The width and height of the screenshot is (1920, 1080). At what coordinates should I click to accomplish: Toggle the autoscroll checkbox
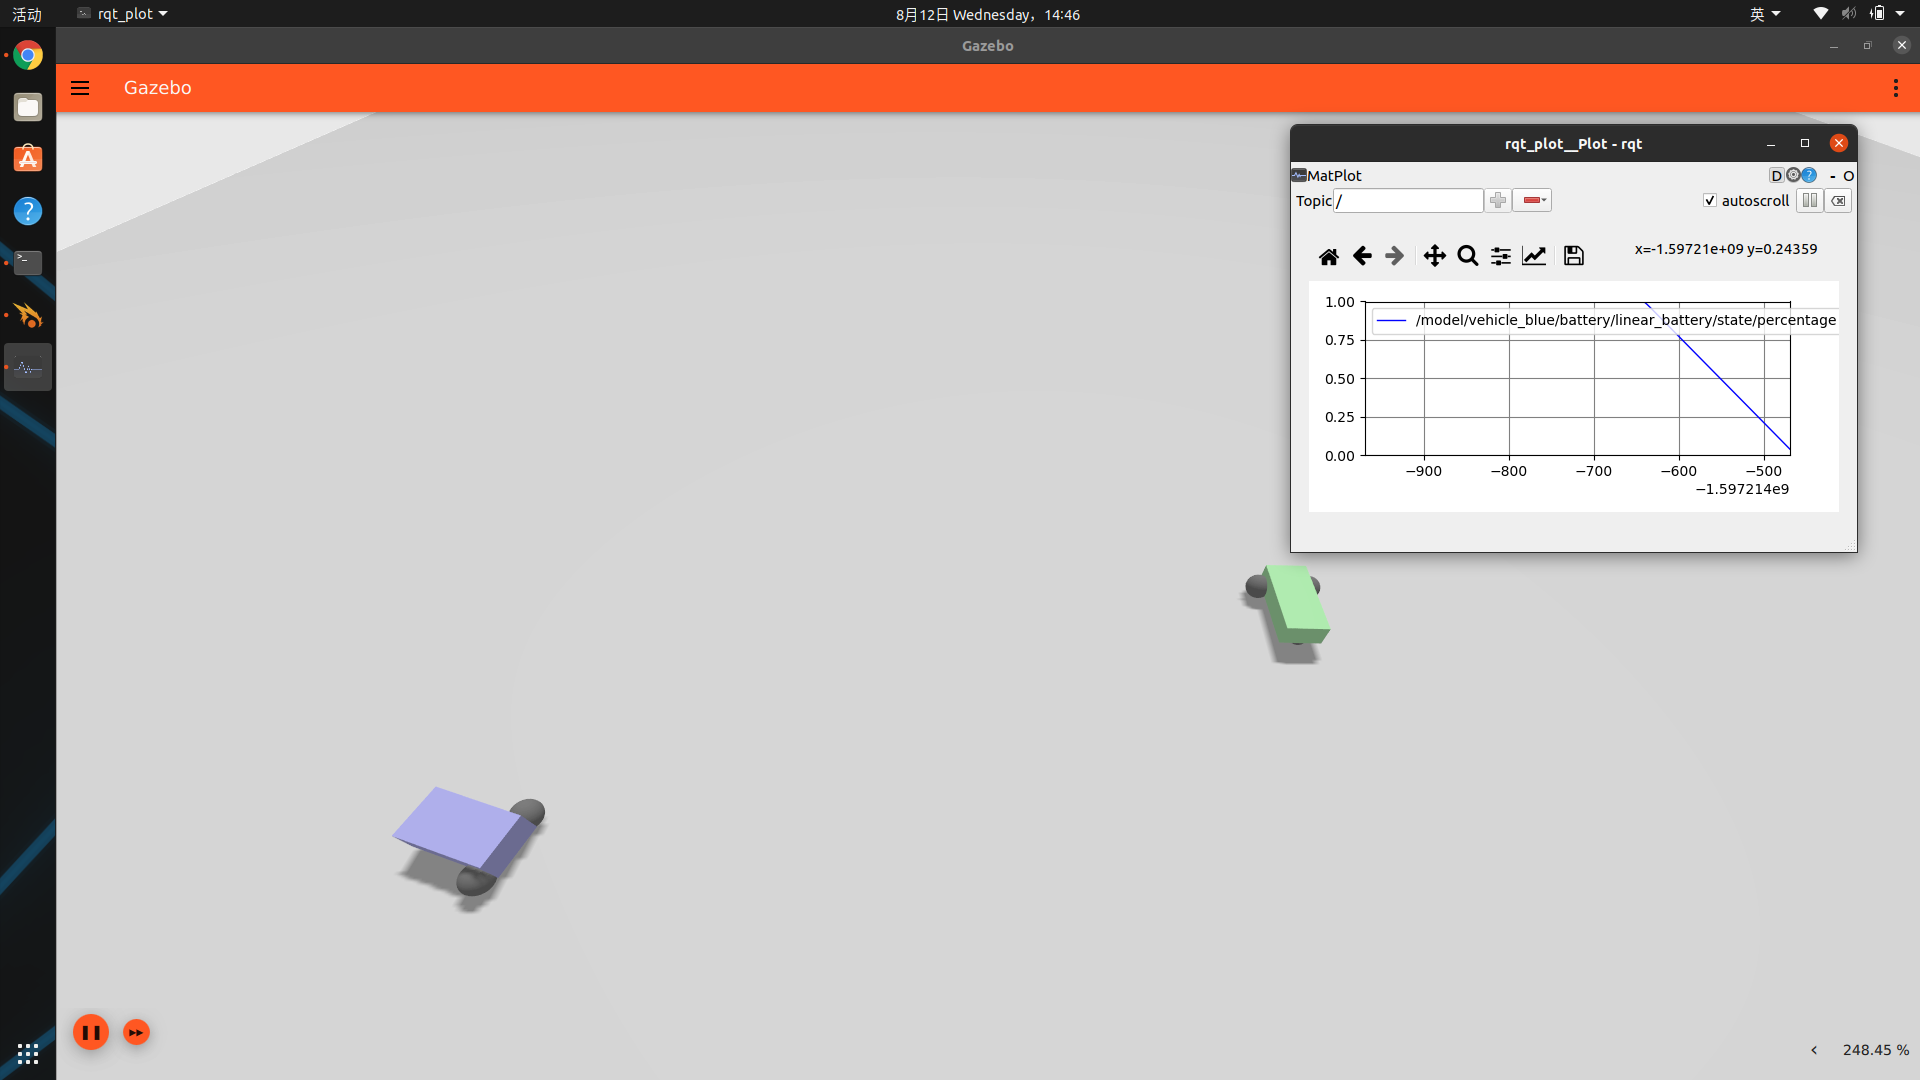1710,200
